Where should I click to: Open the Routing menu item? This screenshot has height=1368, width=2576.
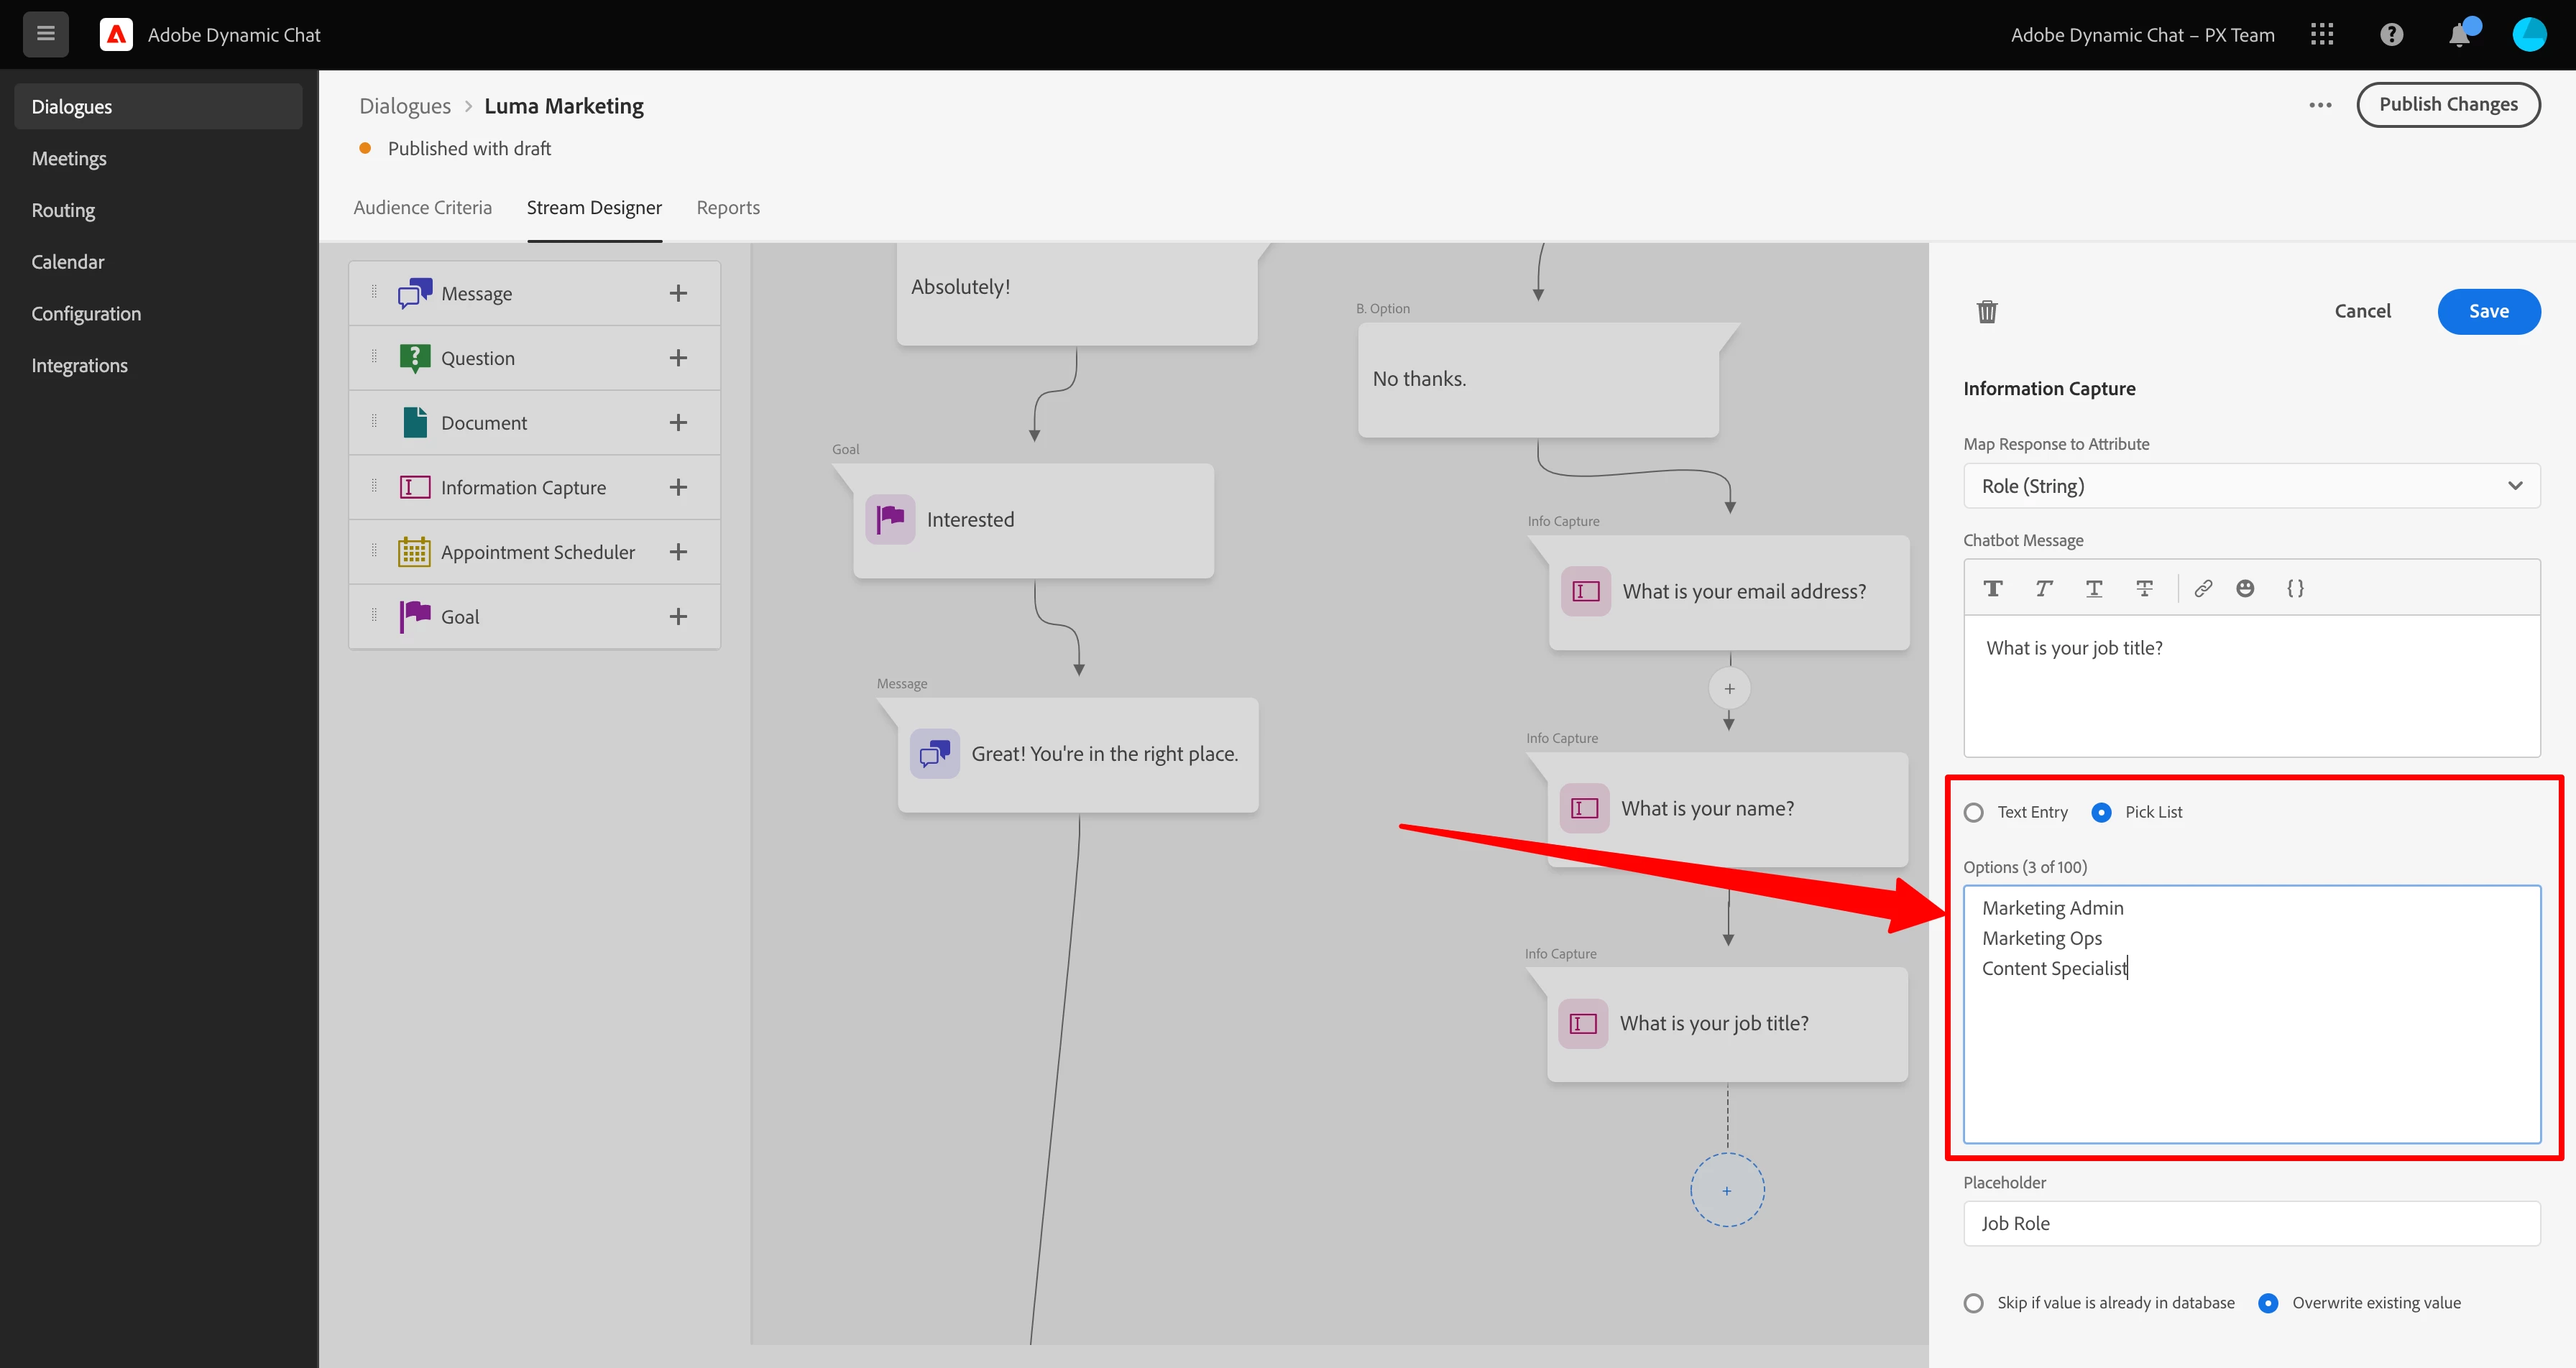pyautogui.click(x=63, y=210)
